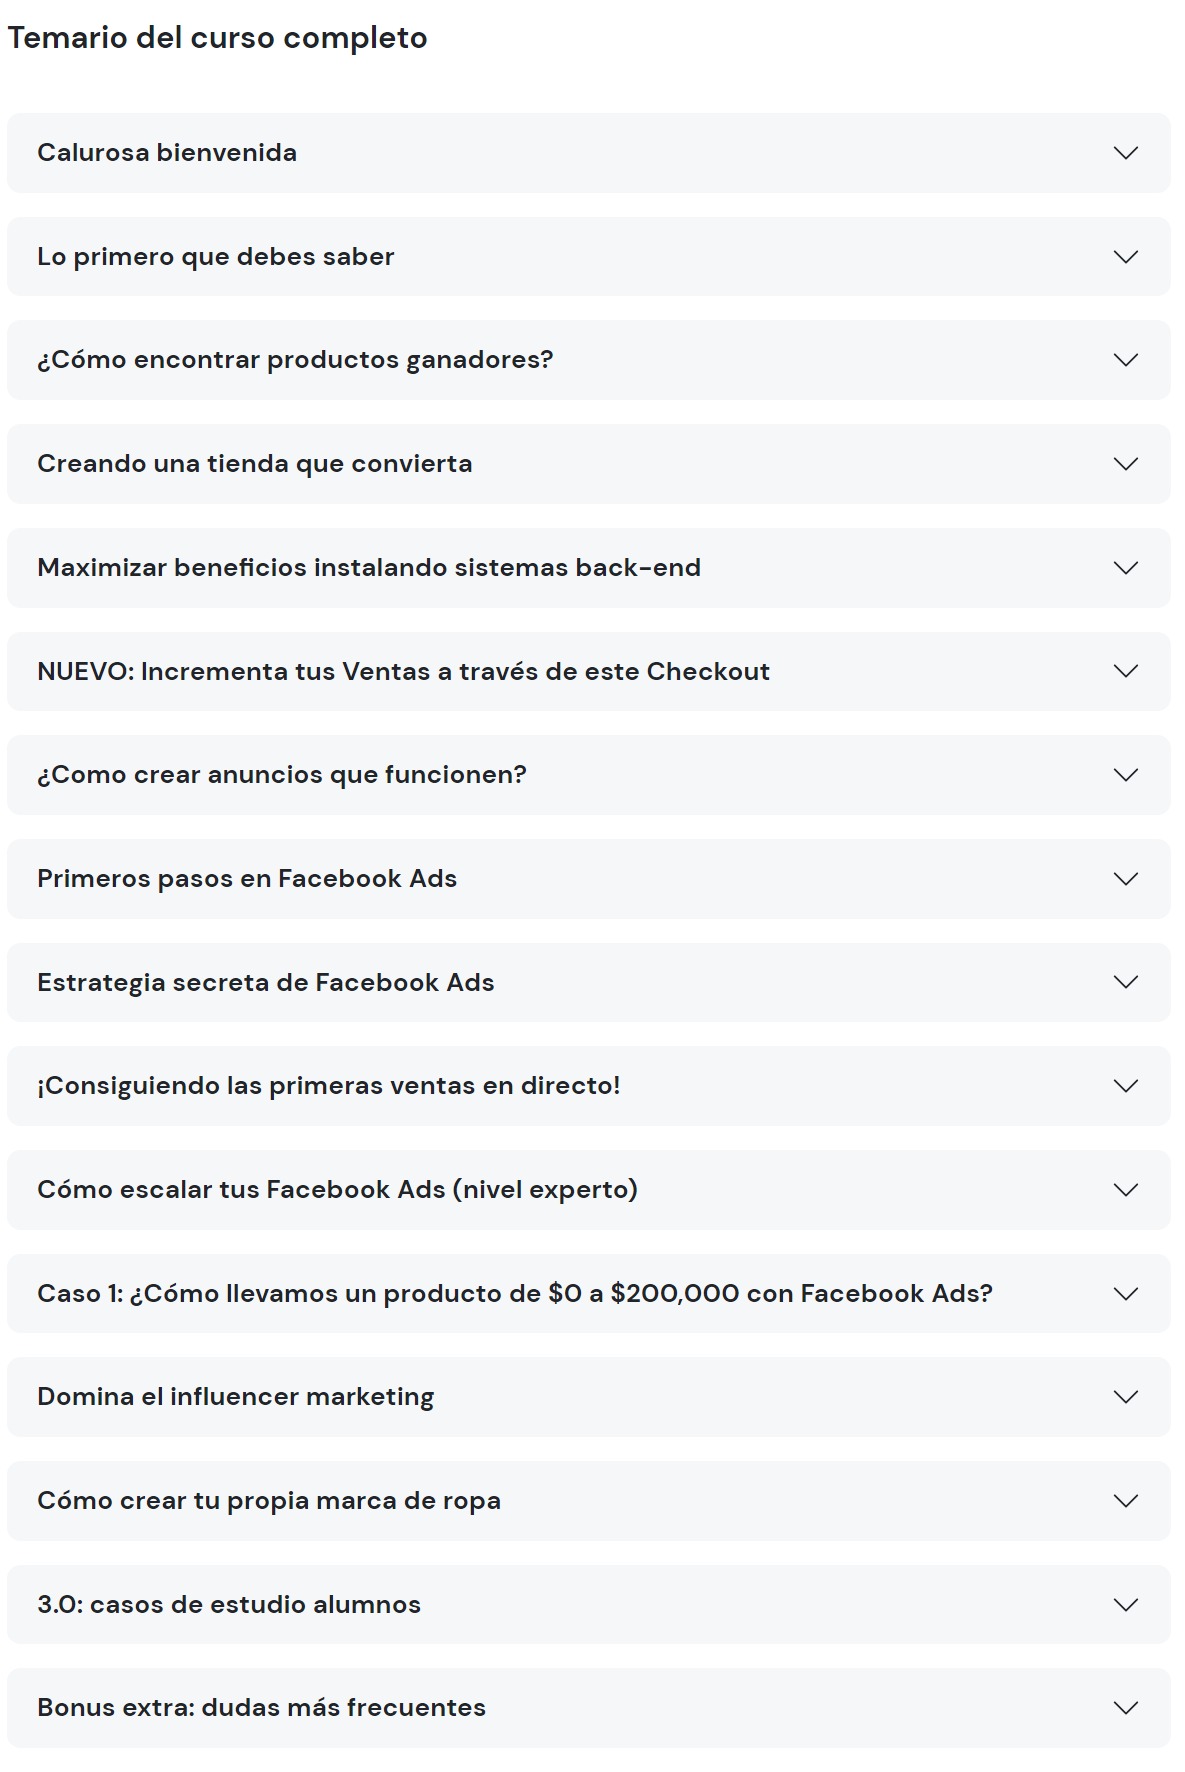Screen dimensions: 1185x1772
Task: Click chevron for Maximizar beneficios sistemas back-end
Action: (x=1125, y=568)
